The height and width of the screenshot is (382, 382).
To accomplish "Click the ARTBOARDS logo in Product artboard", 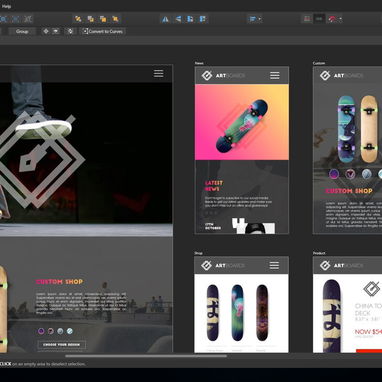I will coord(342,266).
